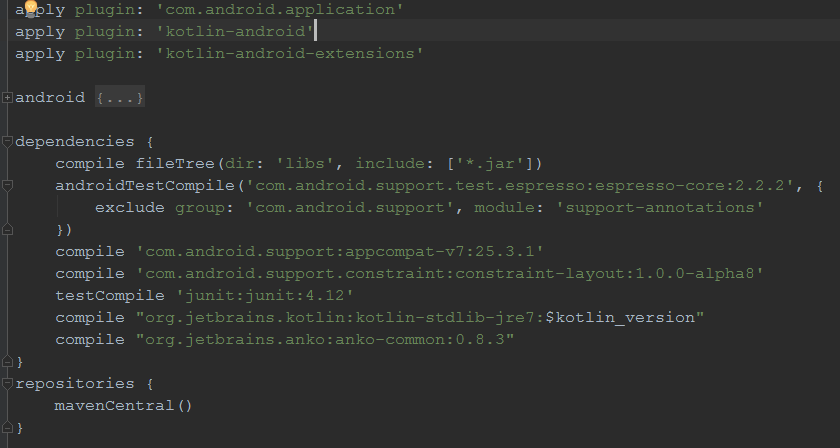Click the 'repositories' keyword
The height and width of the screenshot is (448, 840).
[74, 384]
